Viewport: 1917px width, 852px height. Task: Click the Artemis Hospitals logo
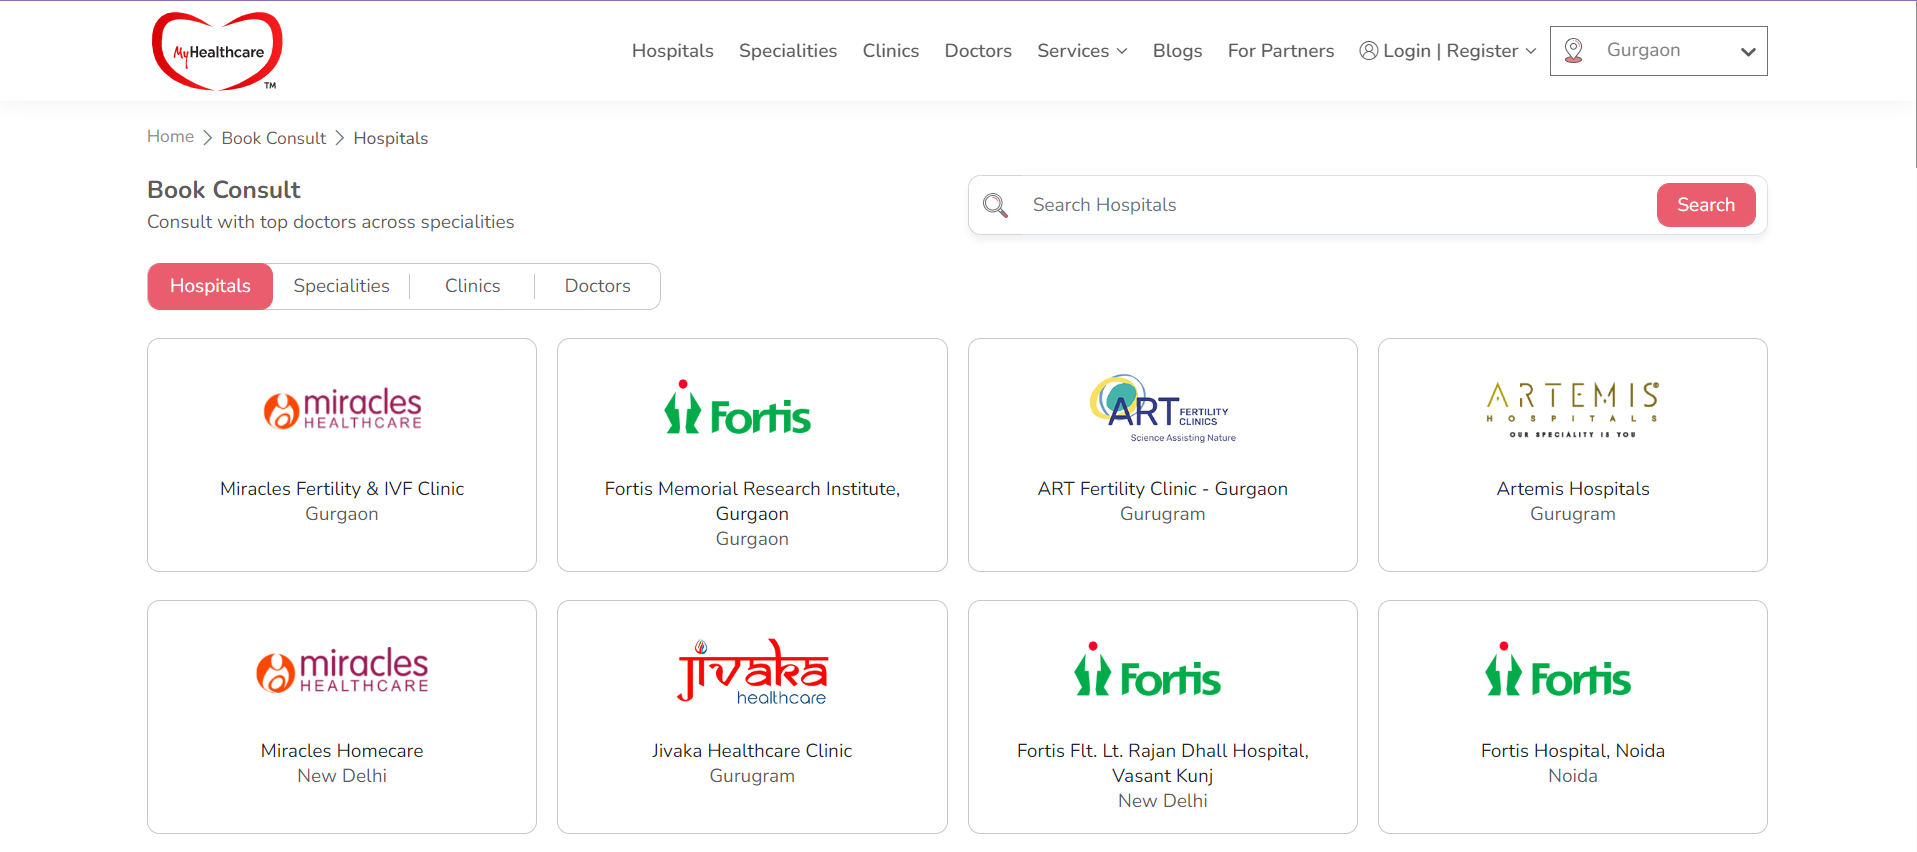click(1573, 409)
